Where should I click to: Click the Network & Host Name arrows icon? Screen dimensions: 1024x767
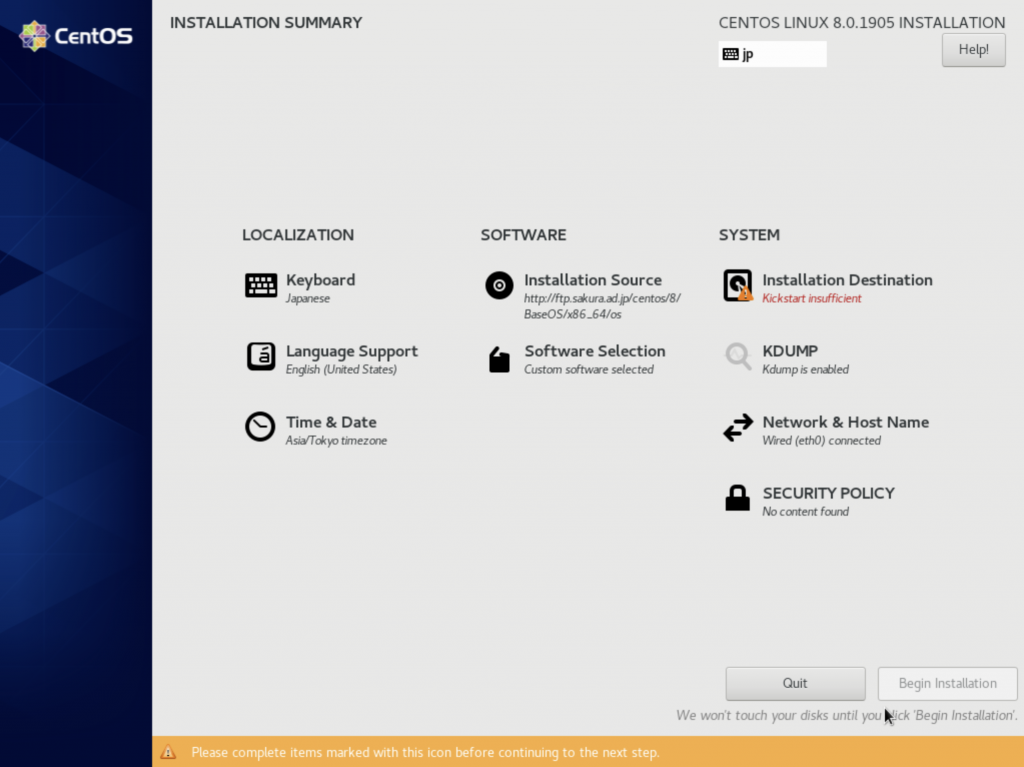[x=738, y=428]
